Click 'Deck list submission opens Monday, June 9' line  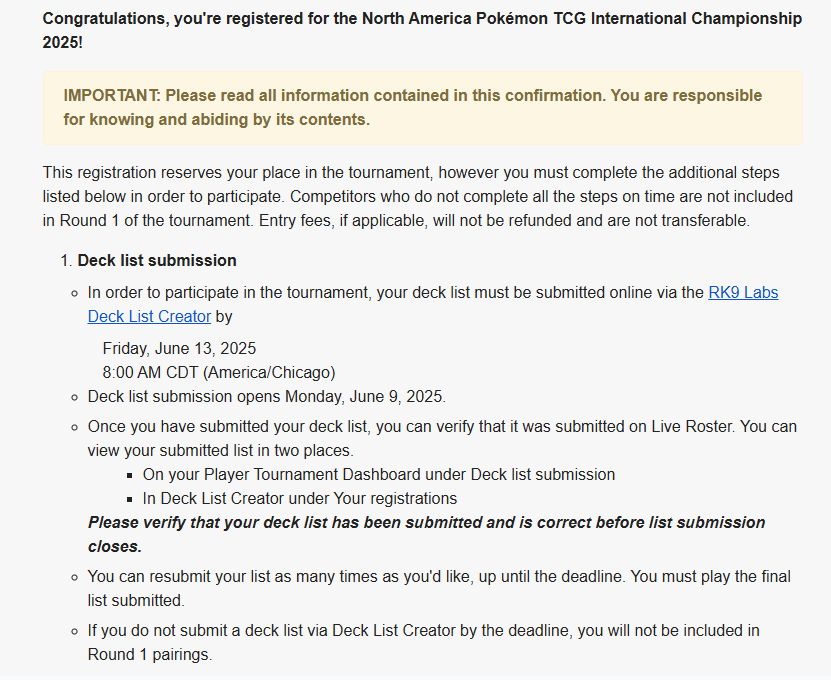[x=267, y=396]
